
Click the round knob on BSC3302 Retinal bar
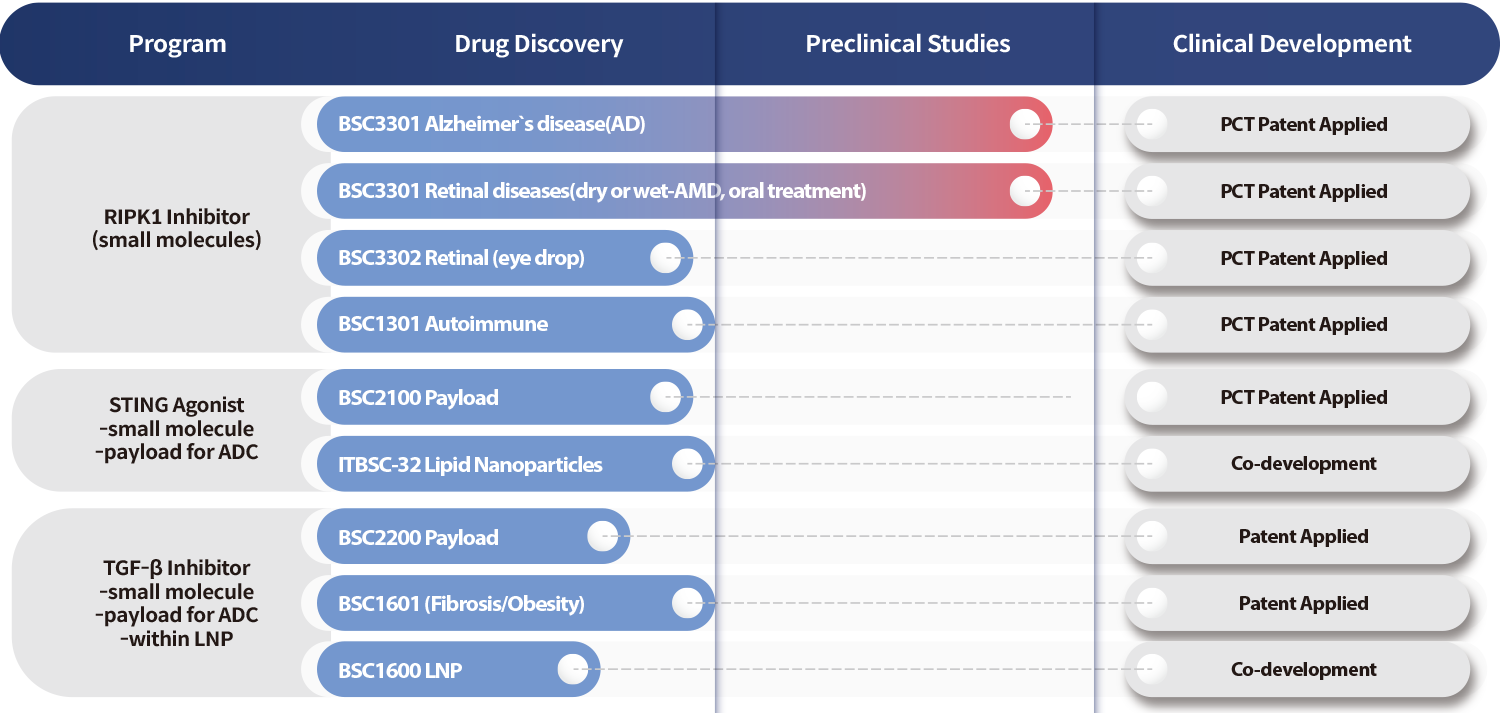pyautogui.click(x=665, y=258)
